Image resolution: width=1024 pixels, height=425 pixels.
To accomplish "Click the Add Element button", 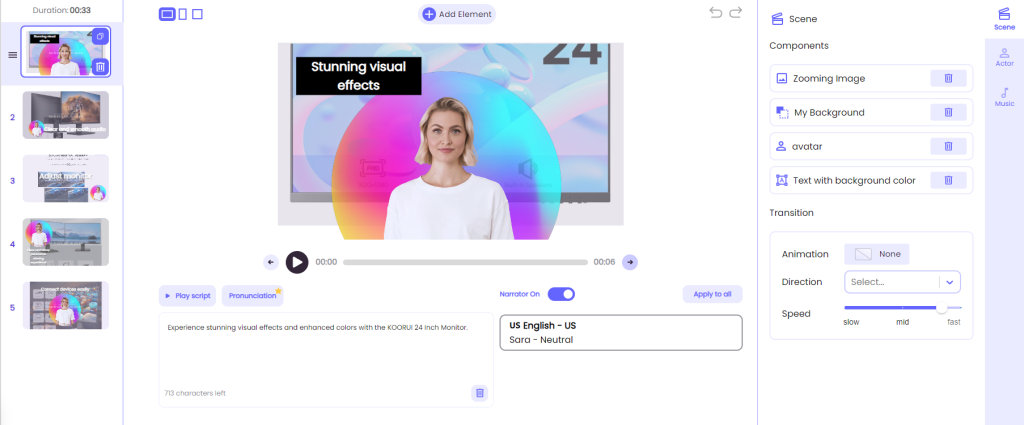I will [456, 14].
